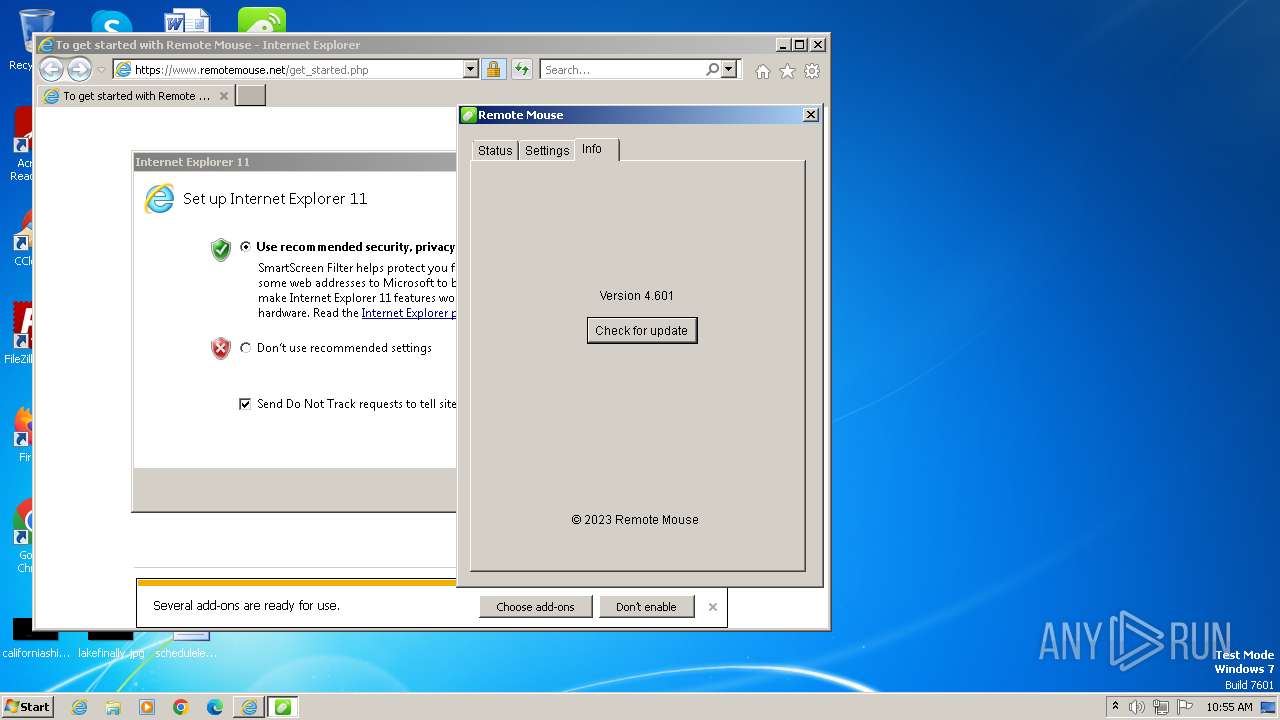This screenshot has height=720, width=1280.
Task: Open Windows Explorer folder on taskbar
Action: [113, 707]
